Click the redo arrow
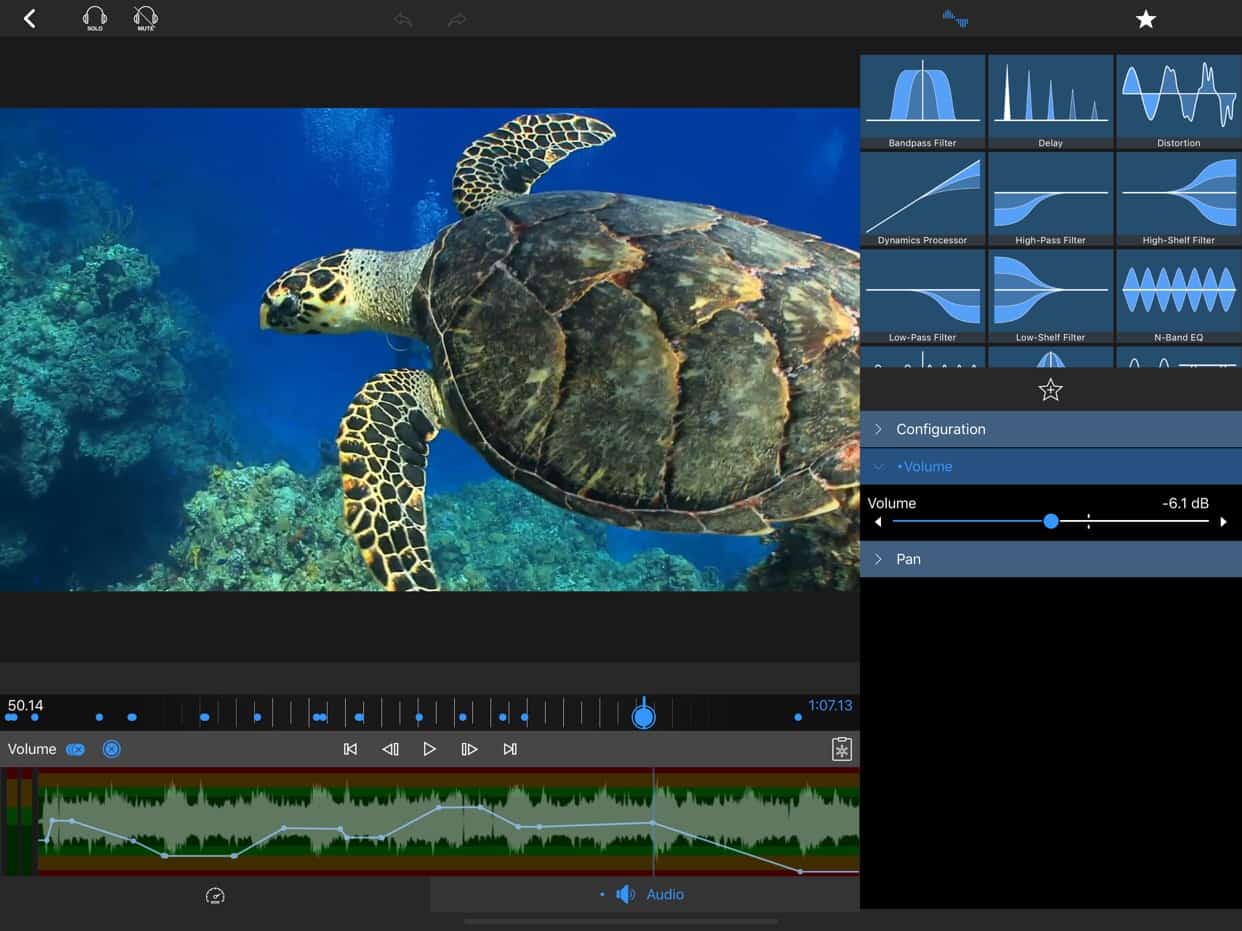This screenshot has width=1242, height=931. coord(457,19)
